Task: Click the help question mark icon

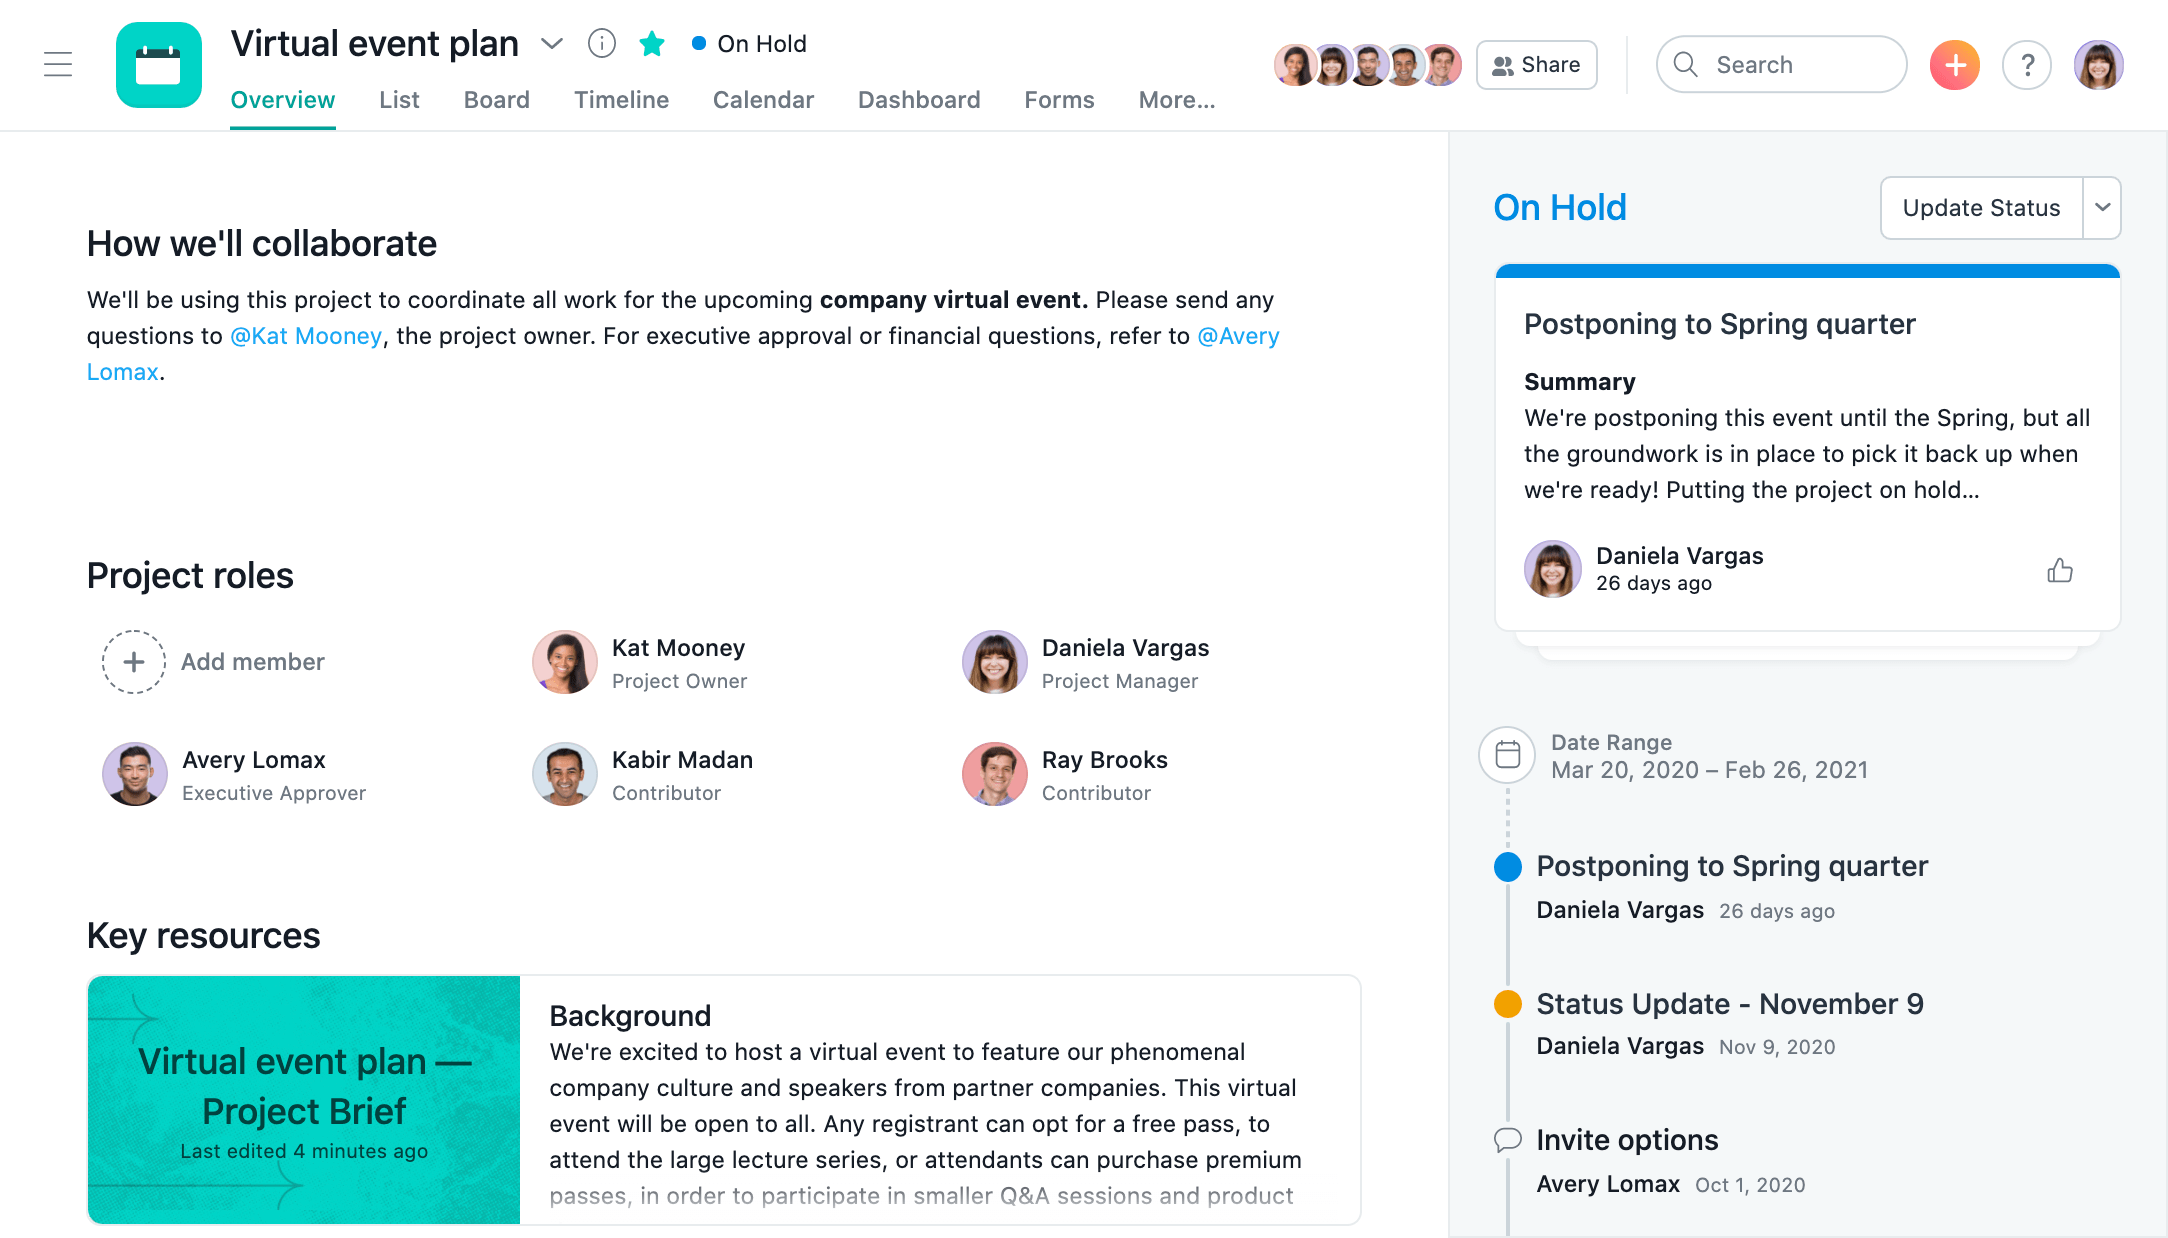Action: [x=2028, y=64]
